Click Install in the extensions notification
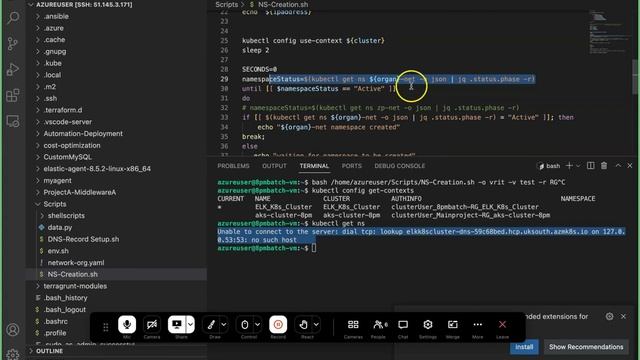 (524, 347)
